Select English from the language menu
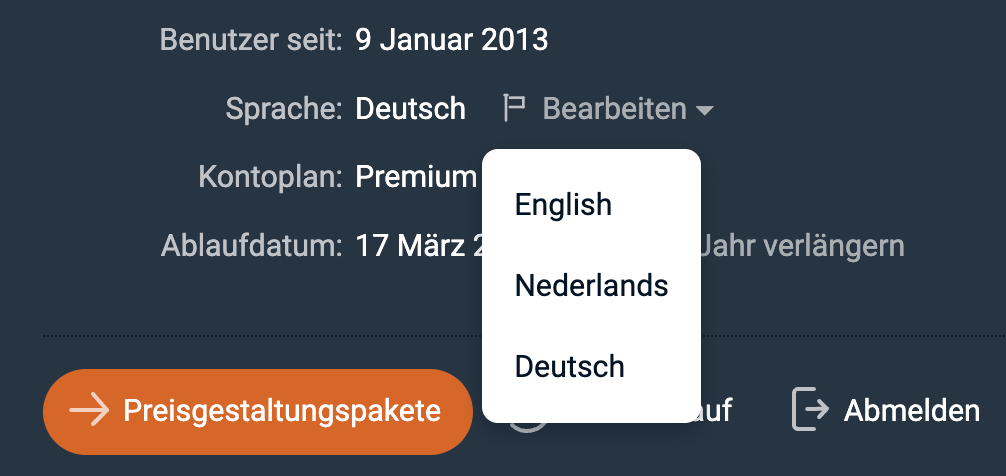This screenshot has height=476, width=1006. (x=563, y=205)
